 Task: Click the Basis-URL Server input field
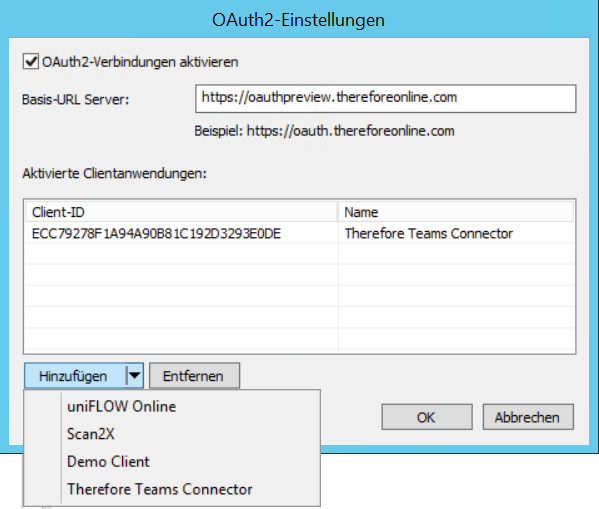(385, 99)
